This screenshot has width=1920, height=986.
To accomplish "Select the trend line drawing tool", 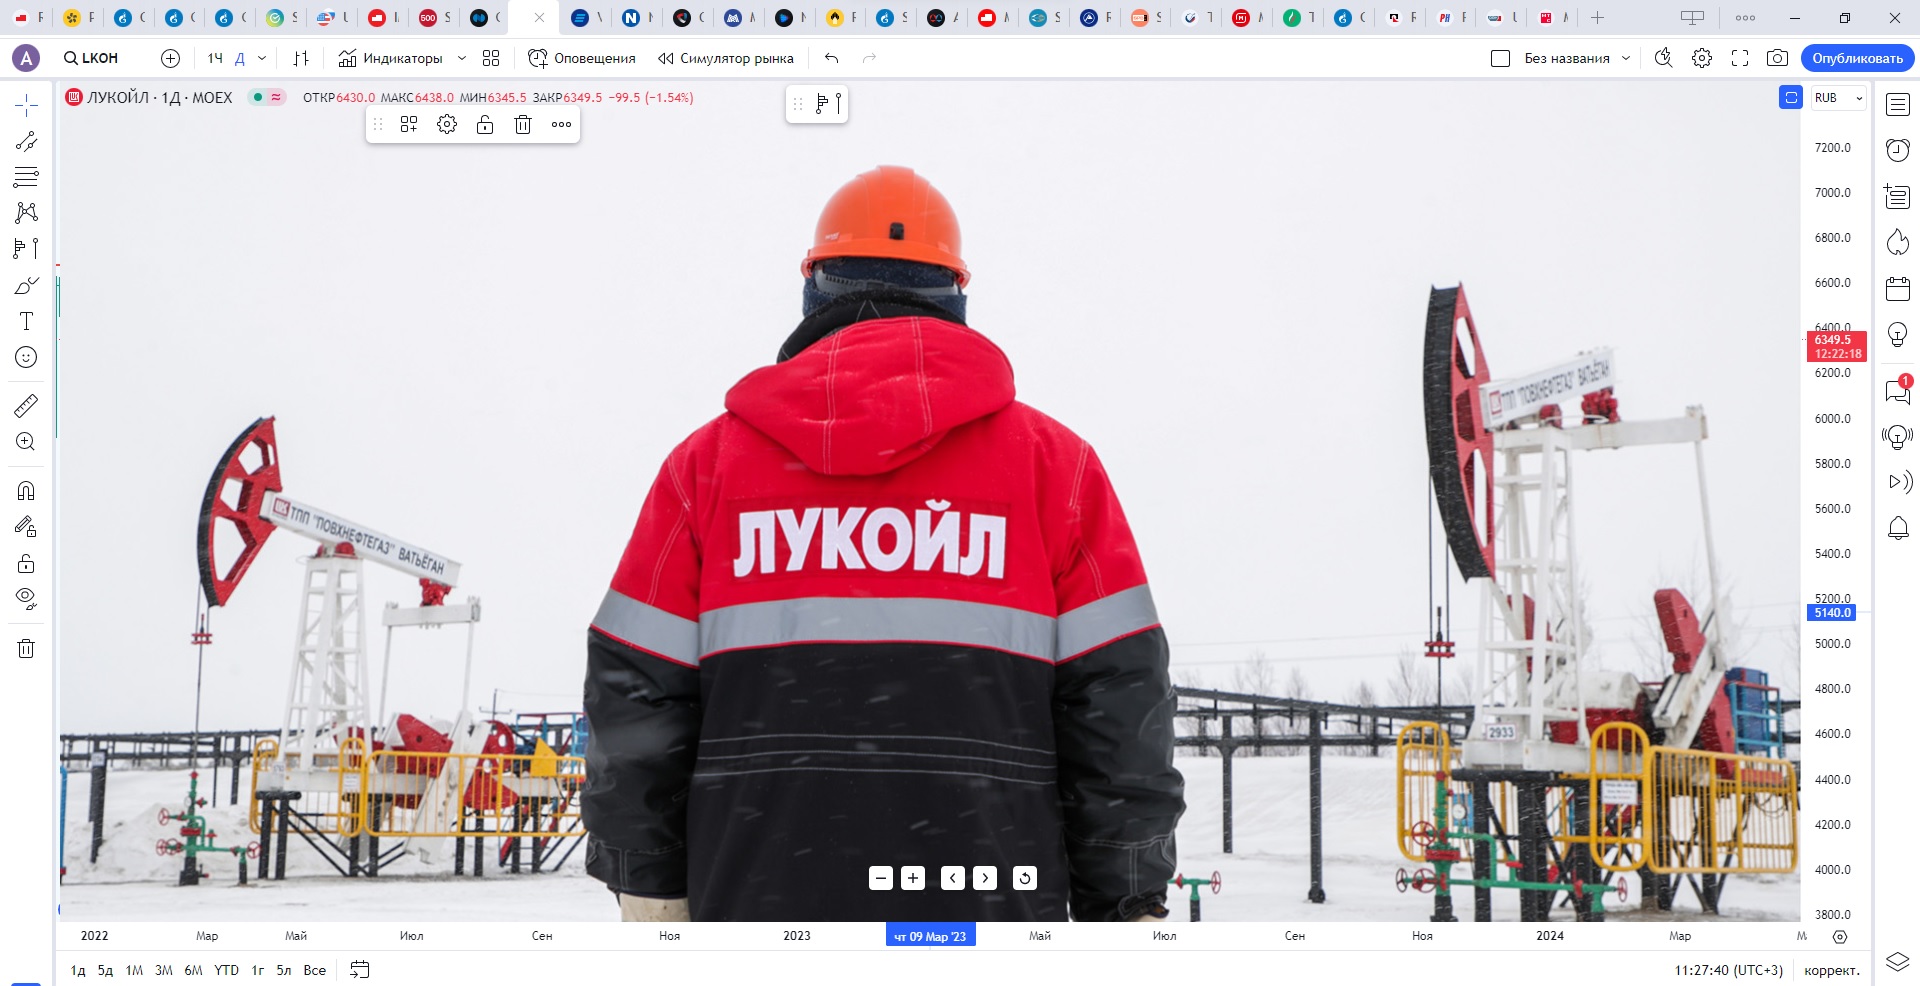I will 26,141.
